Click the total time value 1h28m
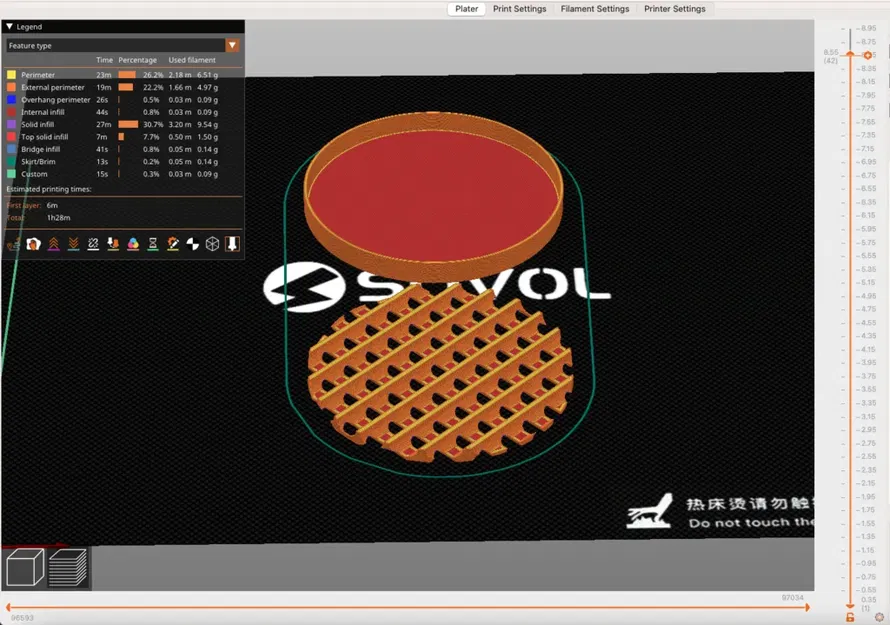 tap(58, 218)
